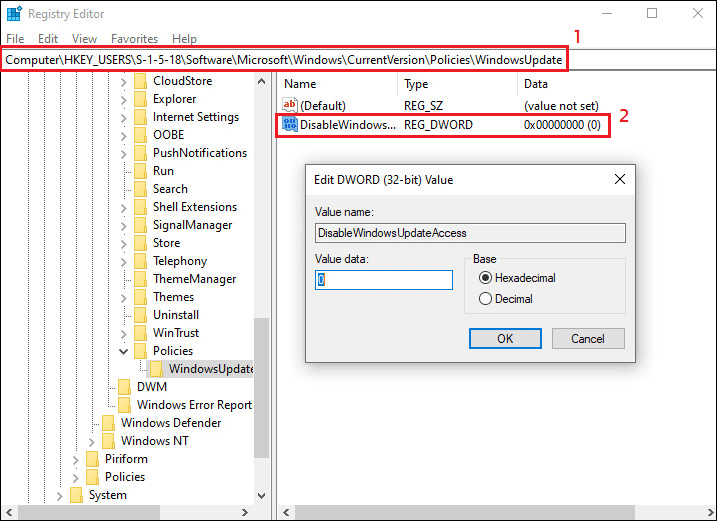This screenshot has height=521, width=717.
Task: Click the Shell Extensions folder icon
Action: tap(140, 207)
